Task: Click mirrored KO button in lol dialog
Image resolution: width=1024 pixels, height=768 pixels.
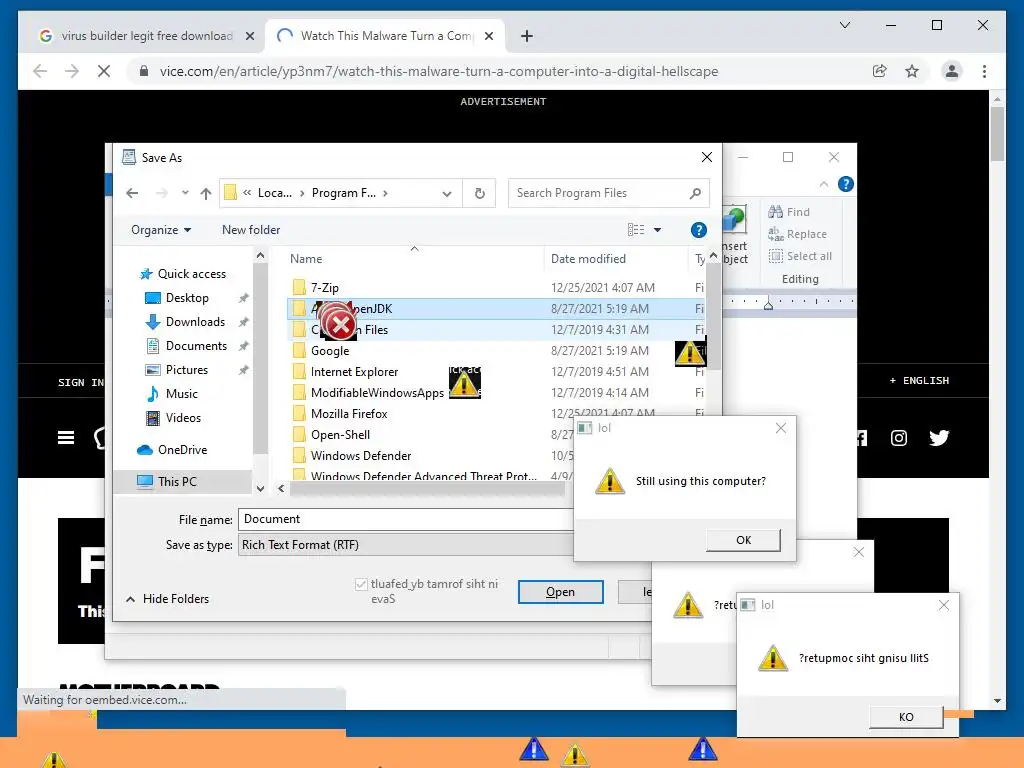Action: 906,717
